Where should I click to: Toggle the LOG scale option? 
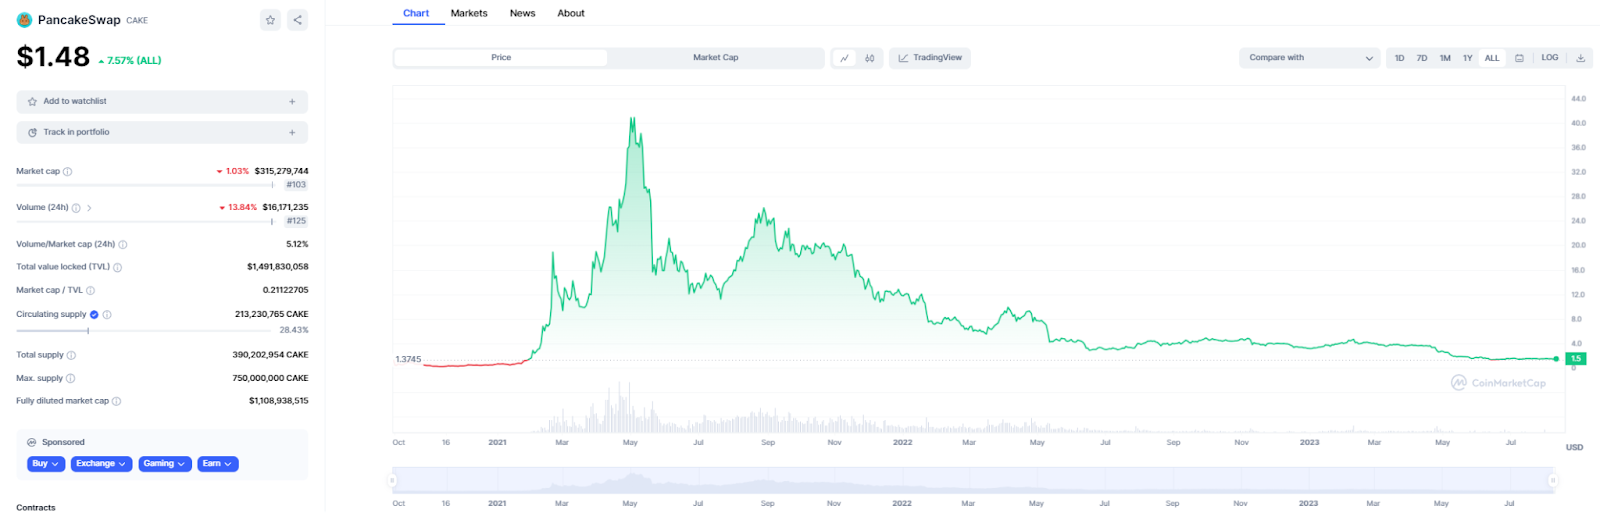(x=1550, y=58)
